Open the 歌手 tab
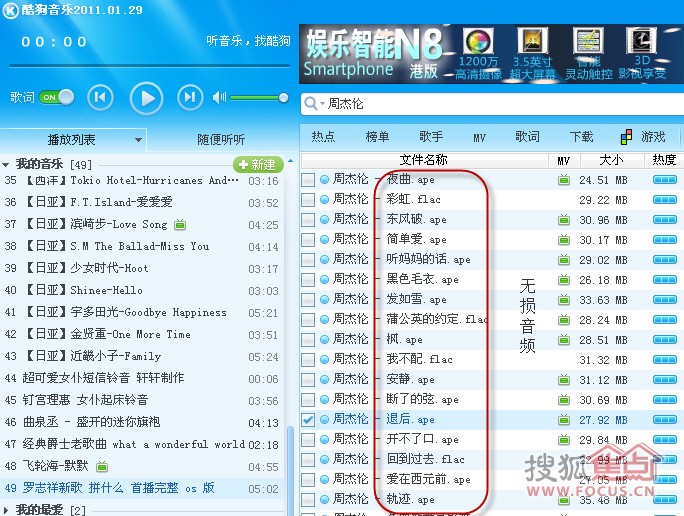684x516 pixels. coord(431,137)
